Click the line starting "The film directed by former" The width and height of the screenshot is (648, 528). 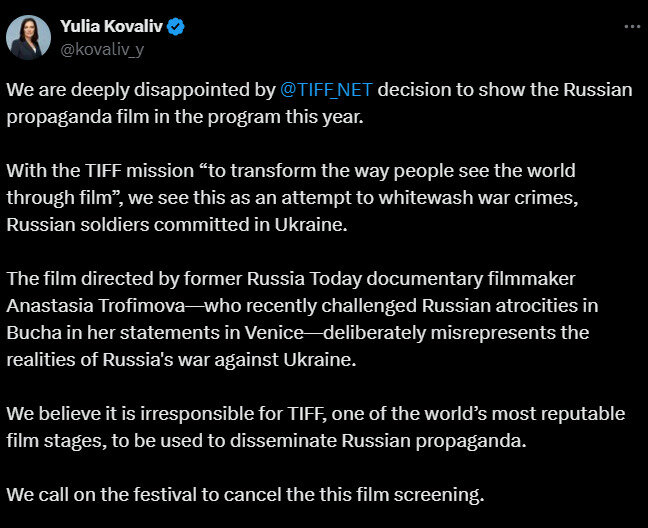point(291,278)
